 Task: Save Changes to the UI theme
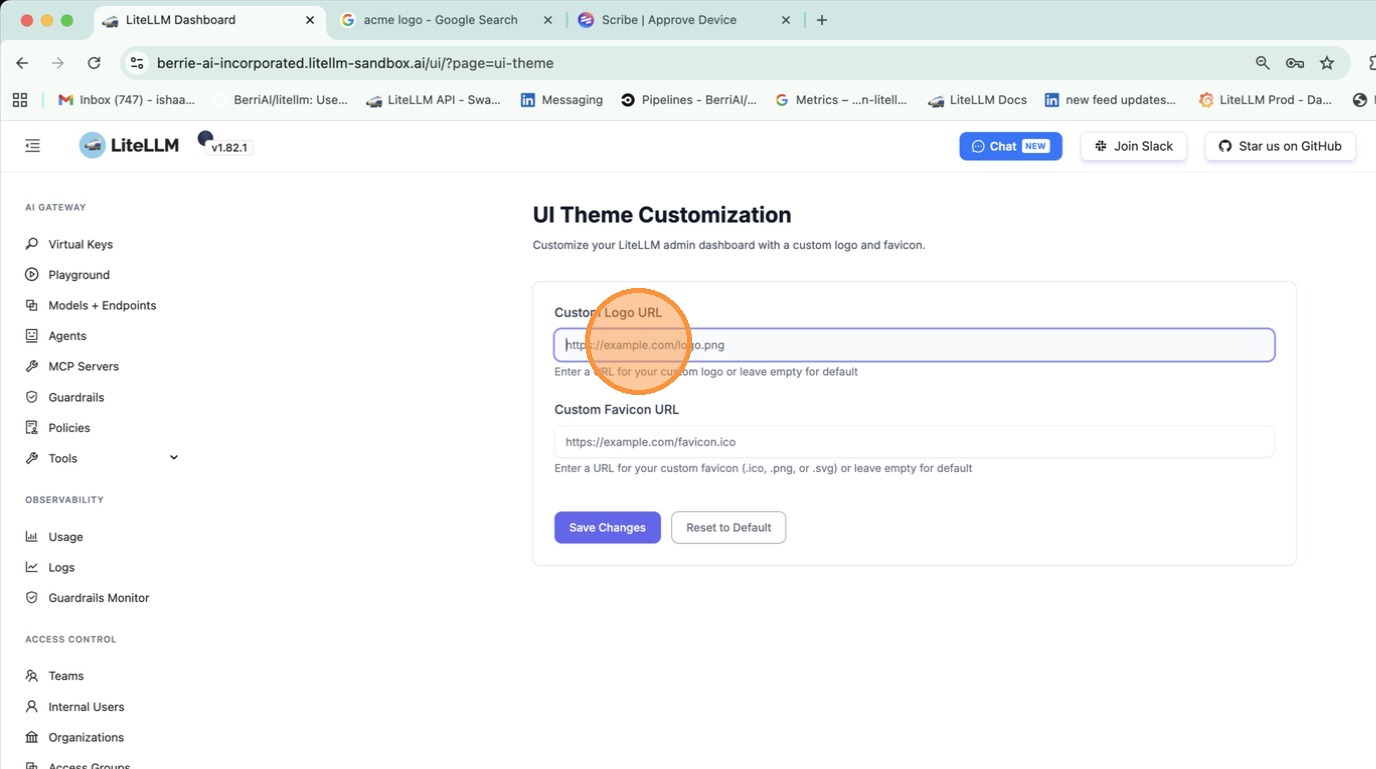tap(608, 528)
